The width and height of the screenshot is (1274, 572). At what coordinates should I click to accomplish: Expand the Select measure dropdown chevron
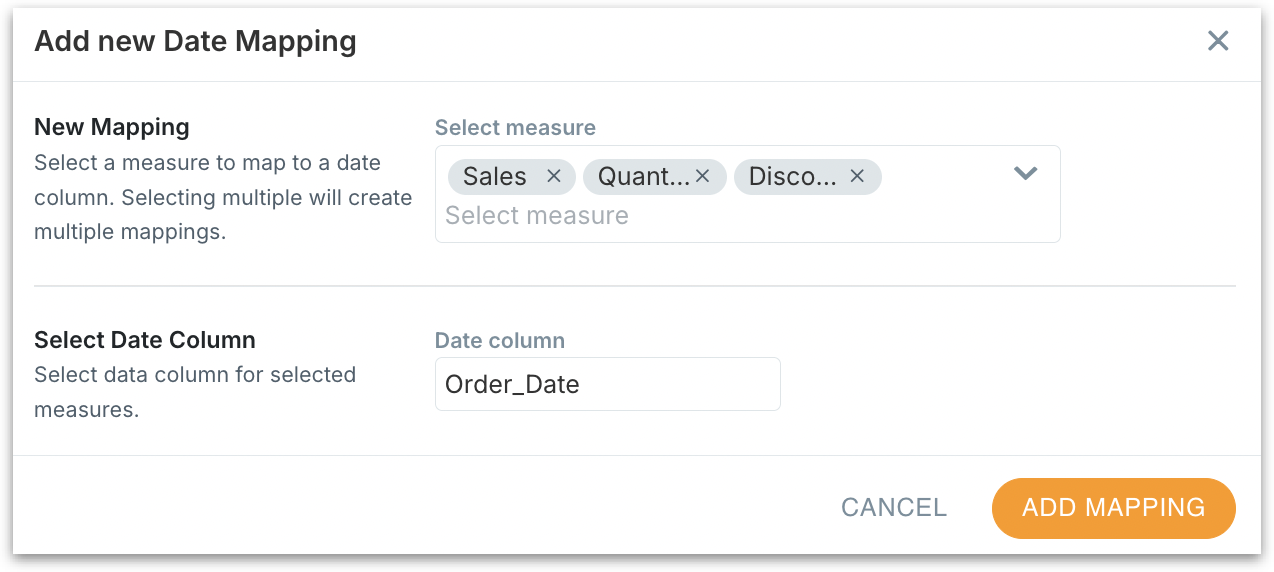[x=1025, y=174]
